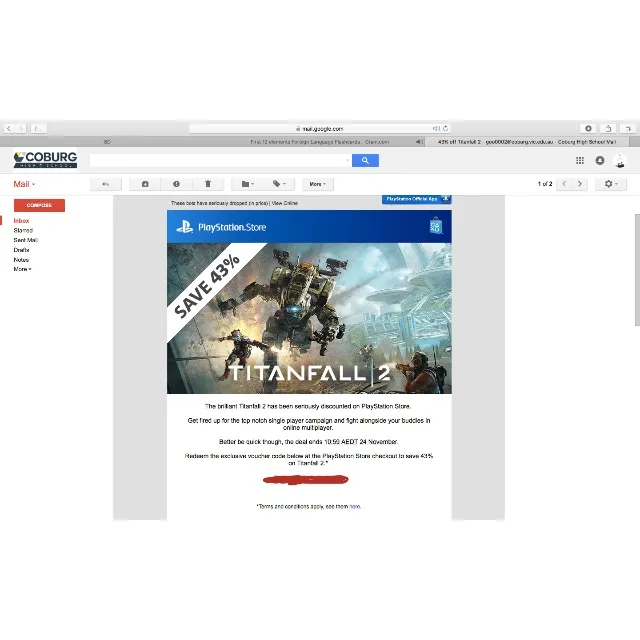Click the red Compose button
Viewport: 640px width, 640px height.
39,205
